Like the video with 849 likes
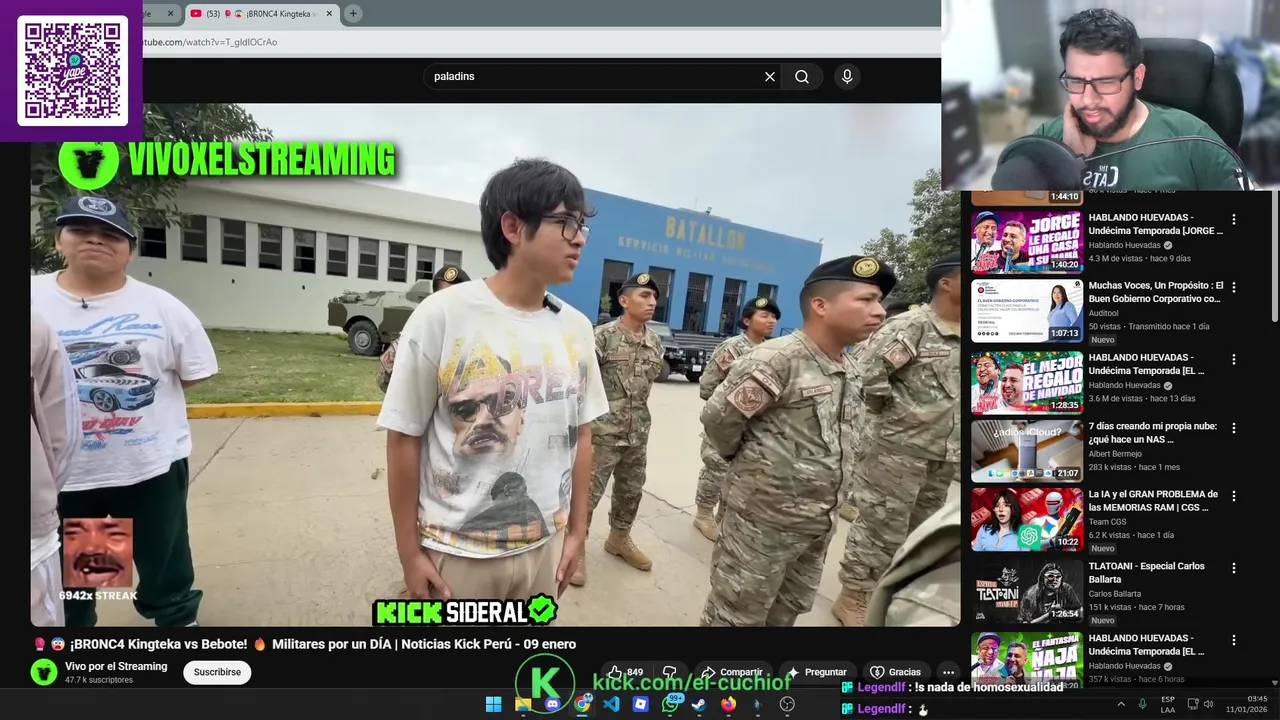 tap(625, 672)
